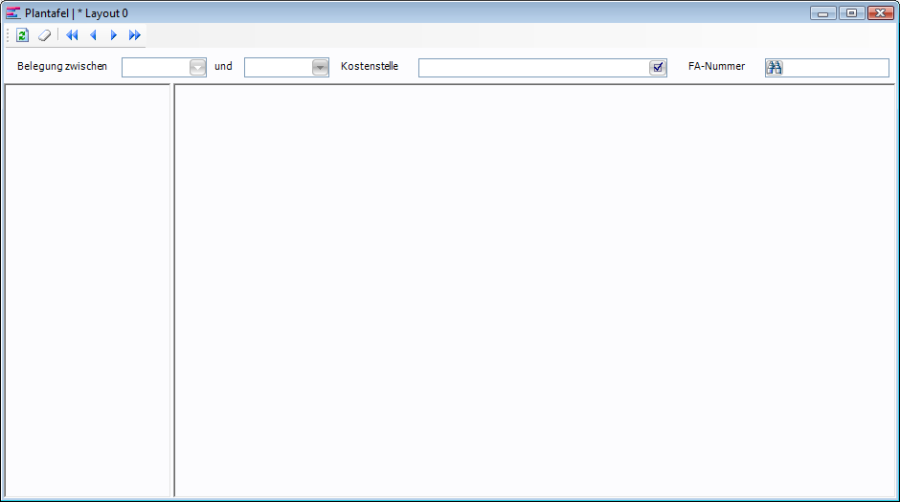
Task: Click the checkmark selection button for Kostenstelle
Action: [x=657, y=67]
